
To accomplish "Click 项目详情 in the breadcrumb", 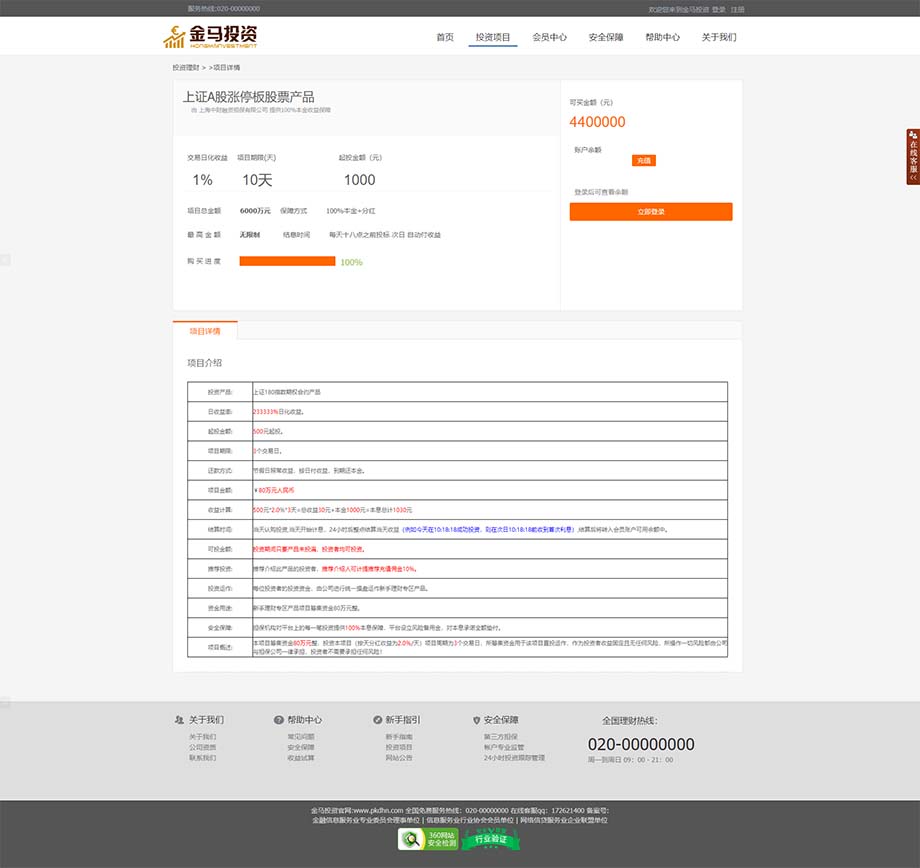I will coord(226,67).
